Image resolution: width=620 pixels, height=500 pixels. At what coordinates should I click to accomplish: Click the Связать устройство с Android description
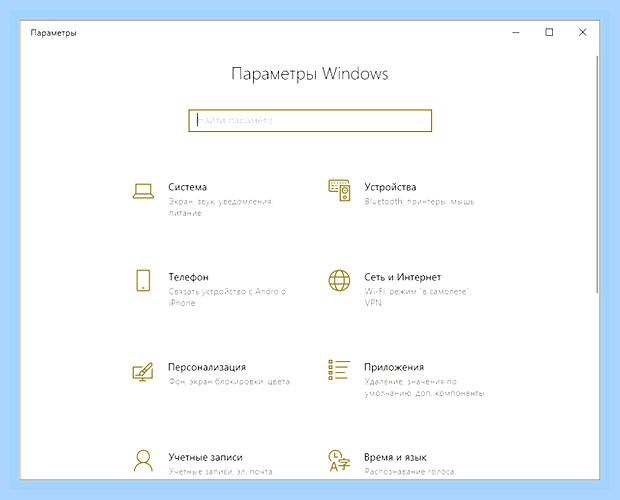tap(228, 297)
